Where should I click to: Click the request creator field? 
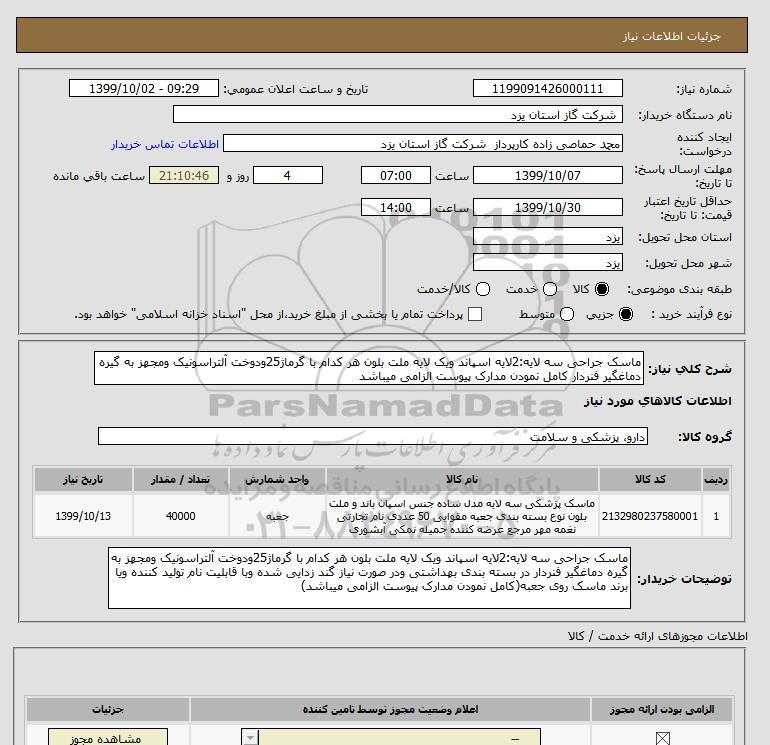(423, 144)
